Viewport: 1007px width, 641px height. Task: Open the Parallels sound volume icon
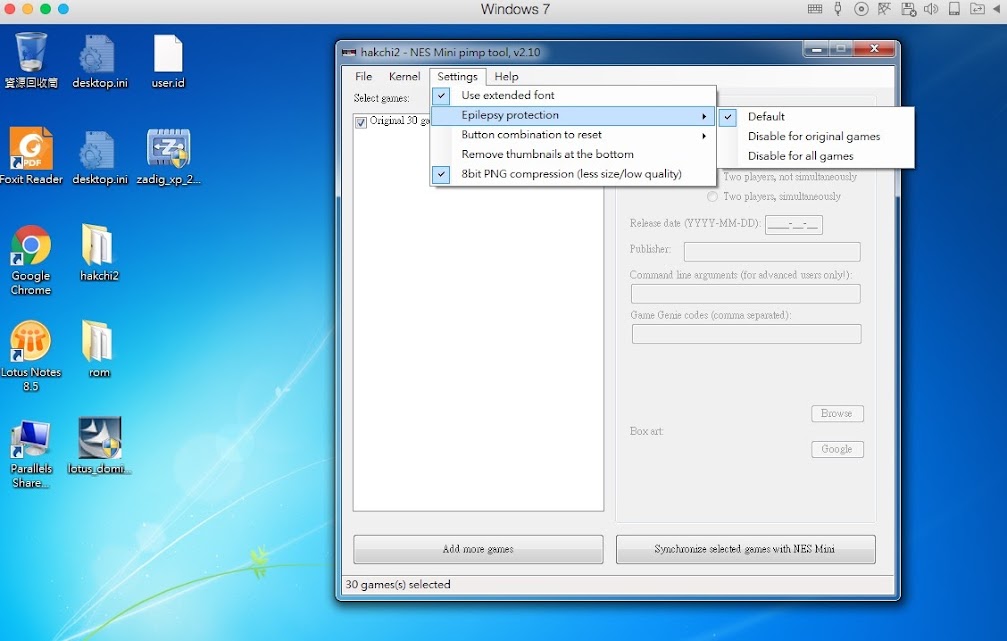(931, 9)
